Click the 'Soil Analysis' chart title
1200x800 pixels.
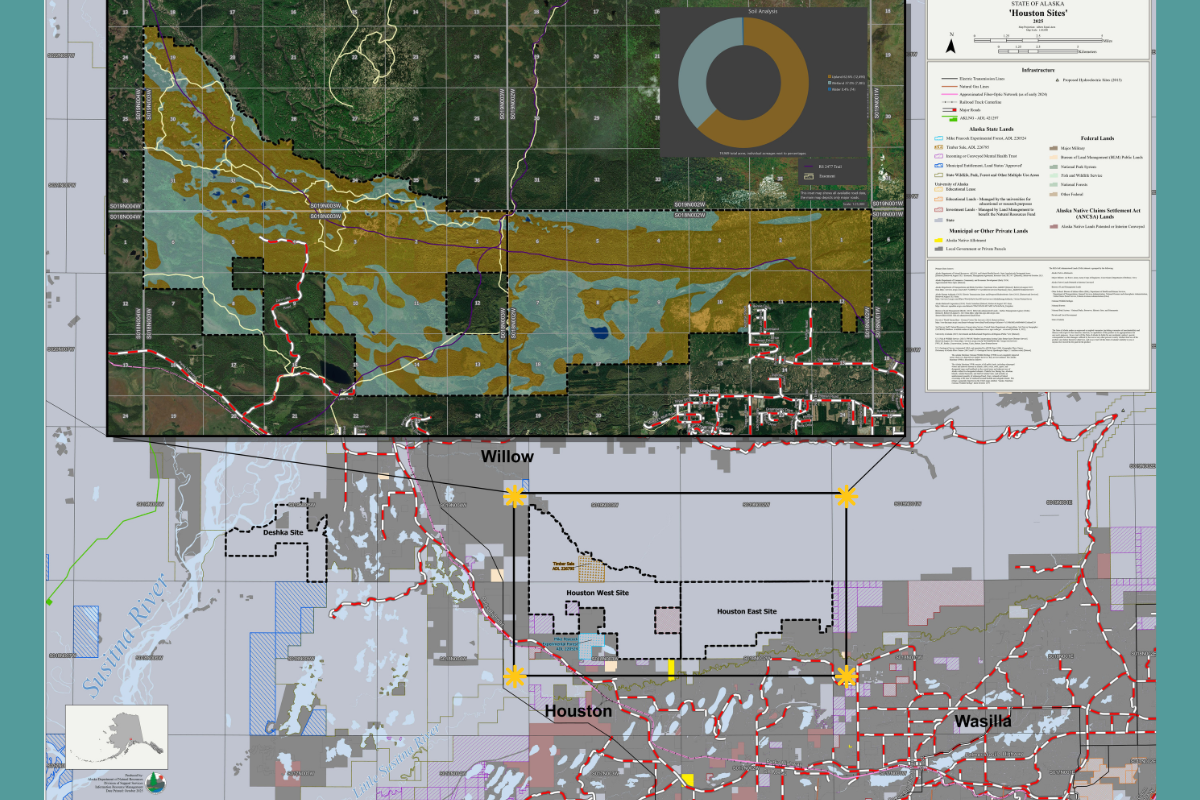pos(763,11)
